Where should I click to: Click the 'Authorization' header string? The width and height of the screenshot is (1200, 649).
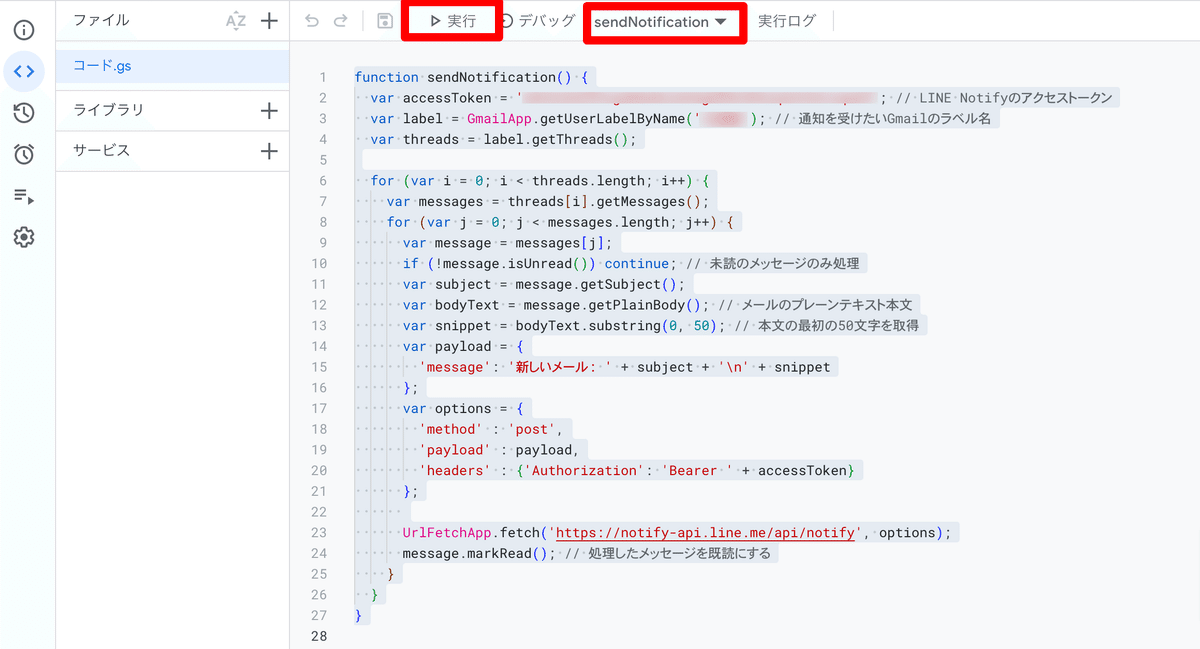584,470
